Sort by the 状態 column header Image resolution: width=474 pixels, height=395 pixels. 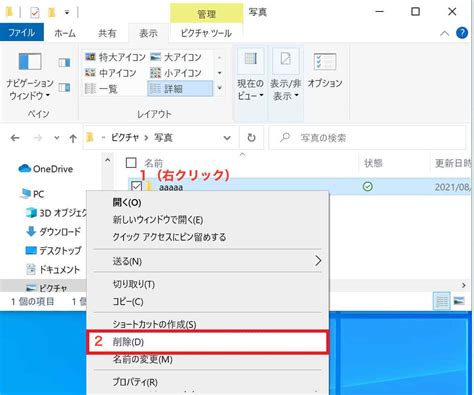(373, 163)
